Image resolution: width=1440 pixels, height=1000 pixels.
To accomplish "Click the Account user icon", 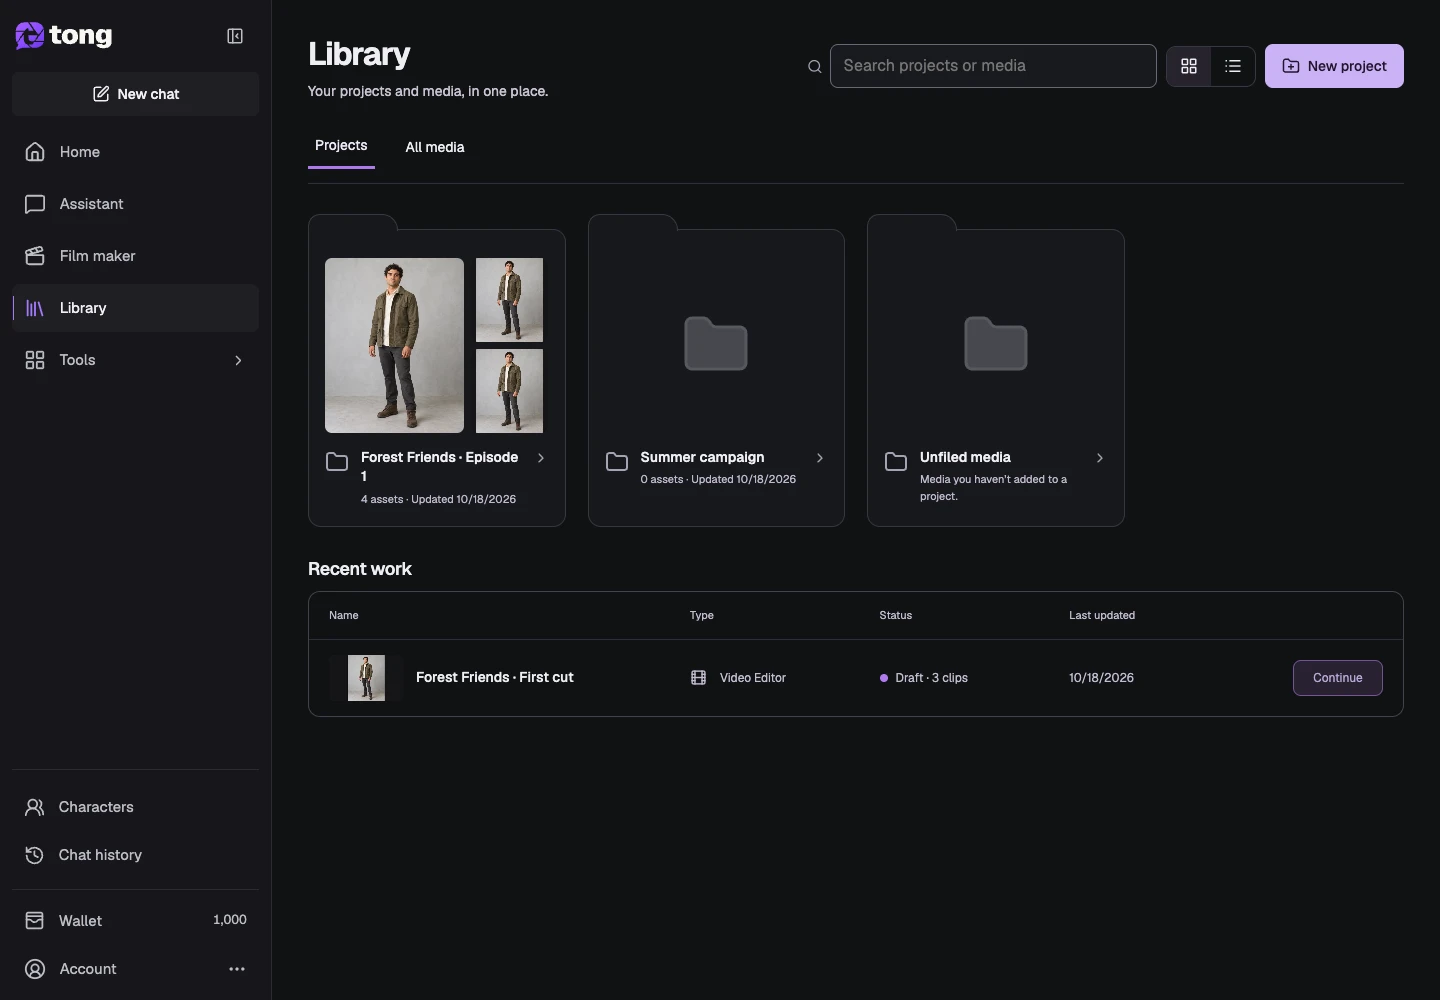I will pyautogui.click(x=35, y=969).
